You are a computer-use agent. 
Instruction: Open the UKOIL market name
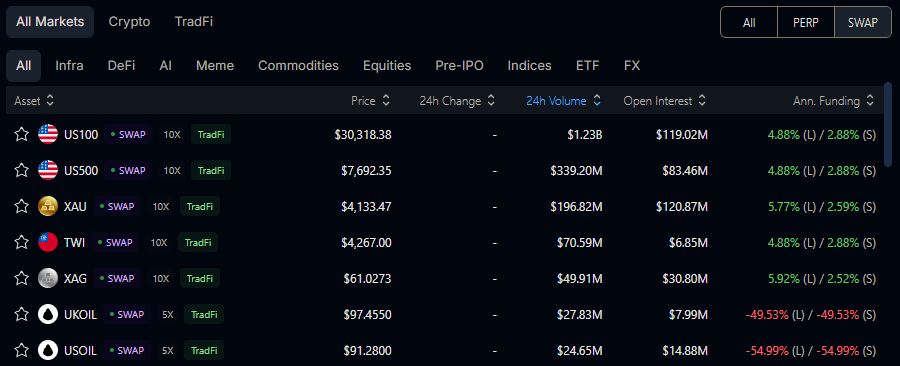coord(80,314)
